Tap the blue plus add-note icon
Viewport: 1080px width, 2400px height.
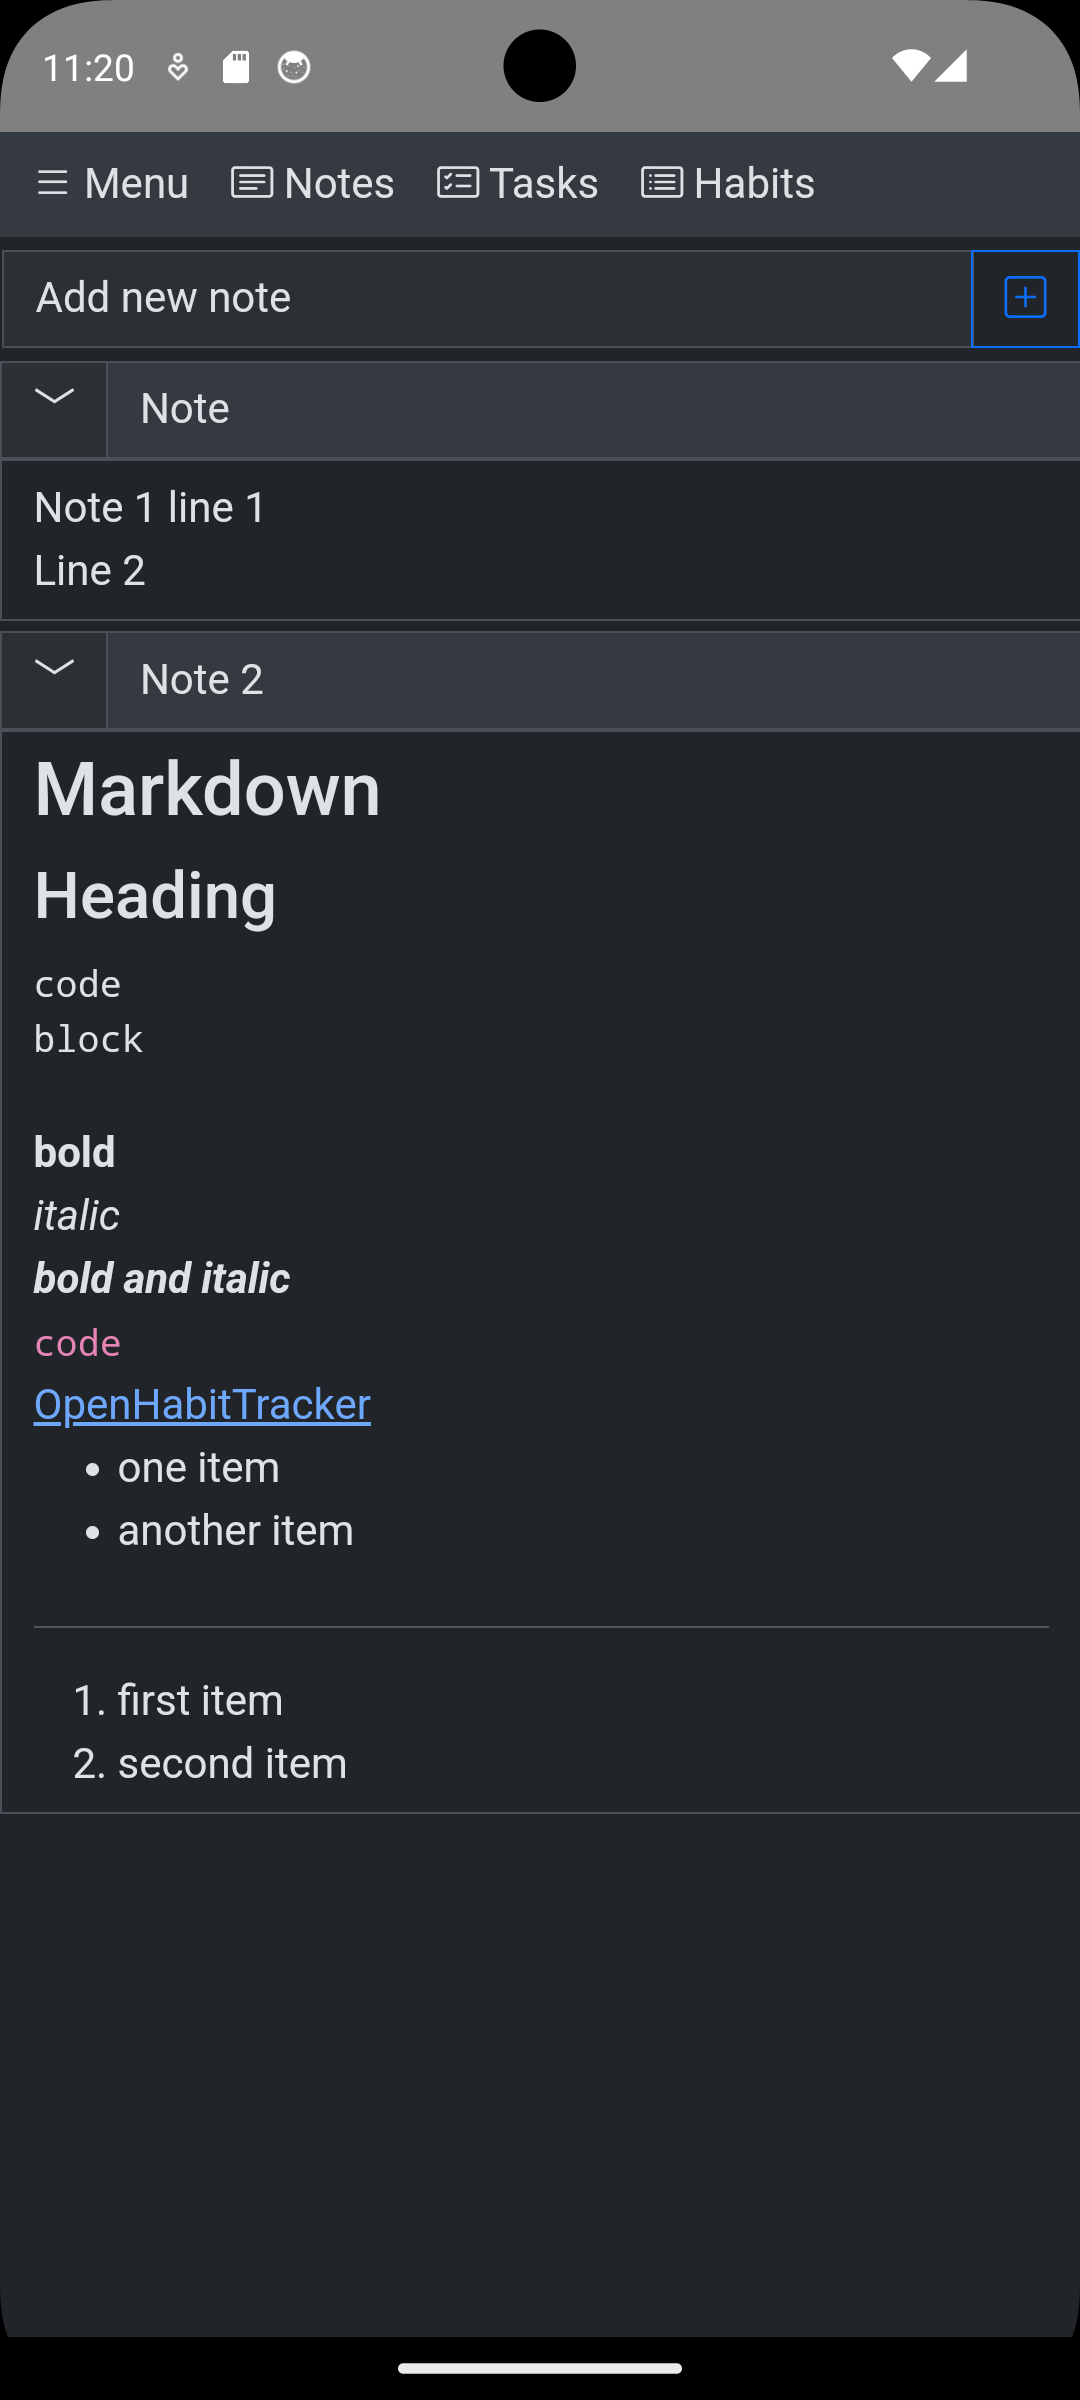click(1025, 298)
